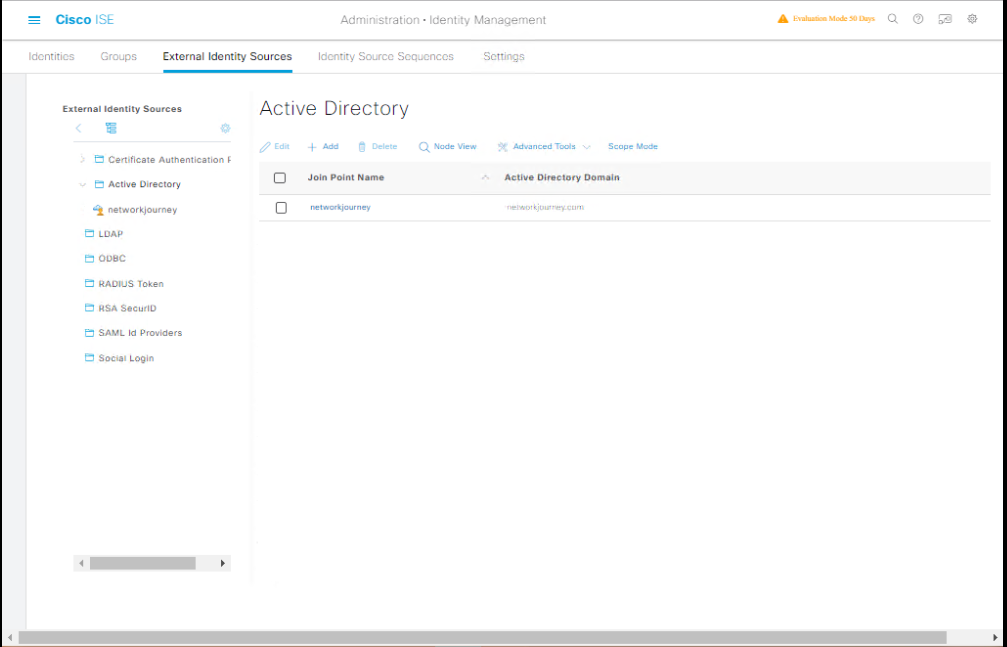Open the help question mark icon

[x=918, y=19]
